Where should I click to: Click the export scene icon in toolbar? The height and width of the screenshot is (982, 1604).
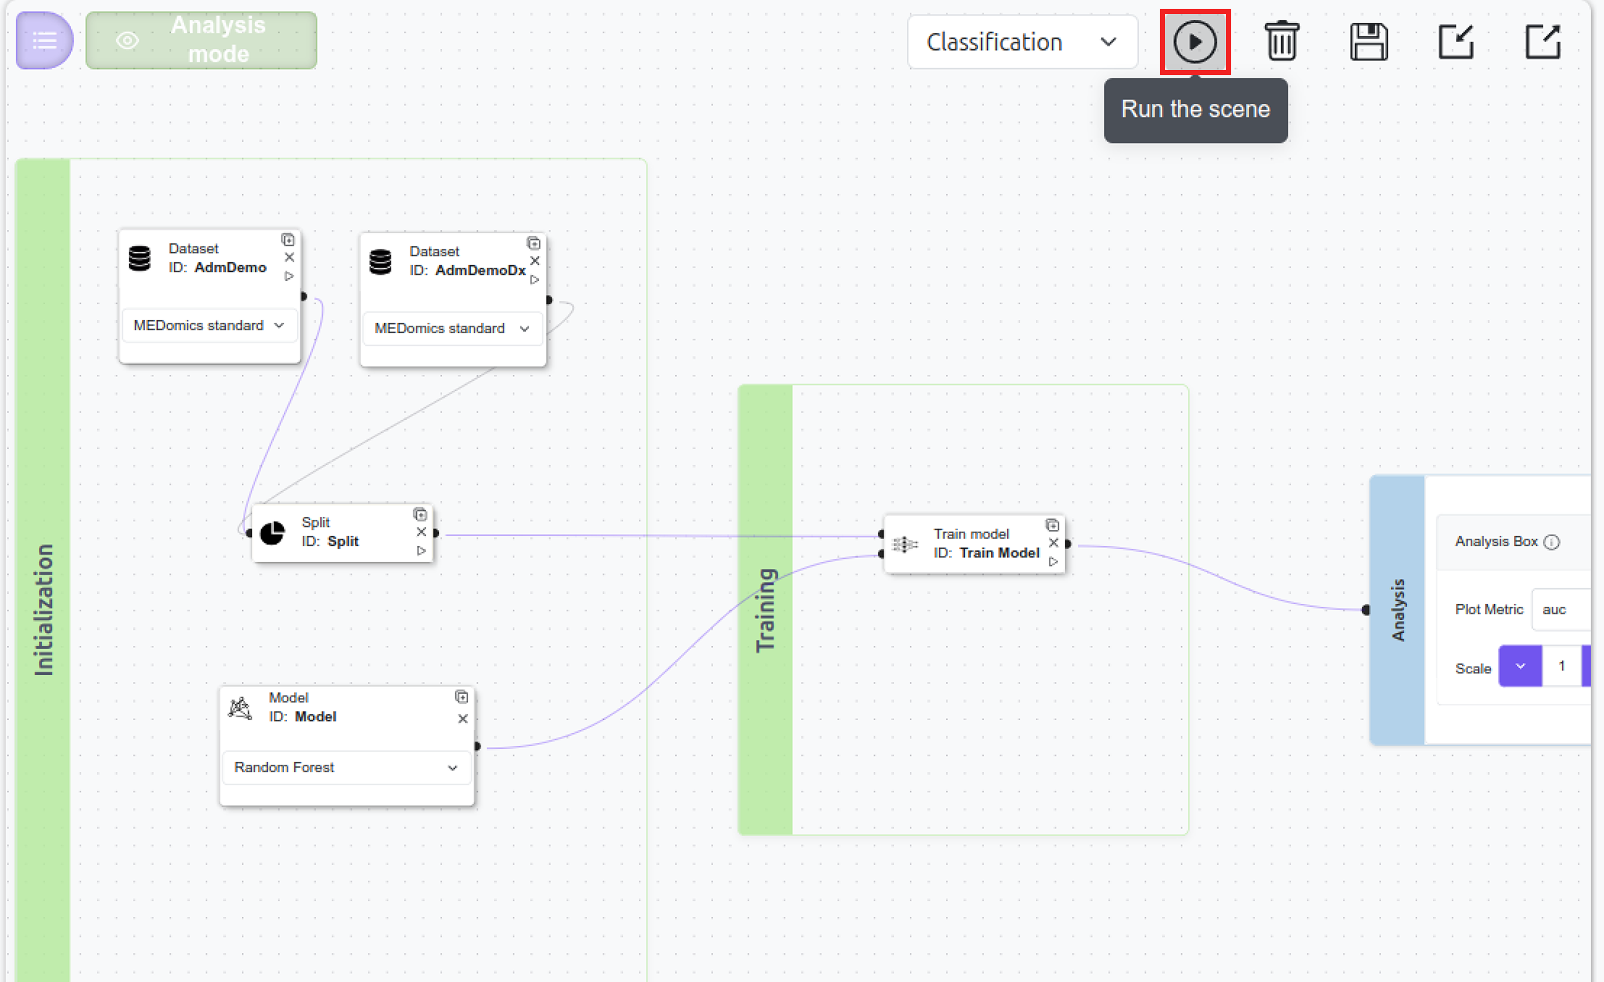(x=1542, y=42)
